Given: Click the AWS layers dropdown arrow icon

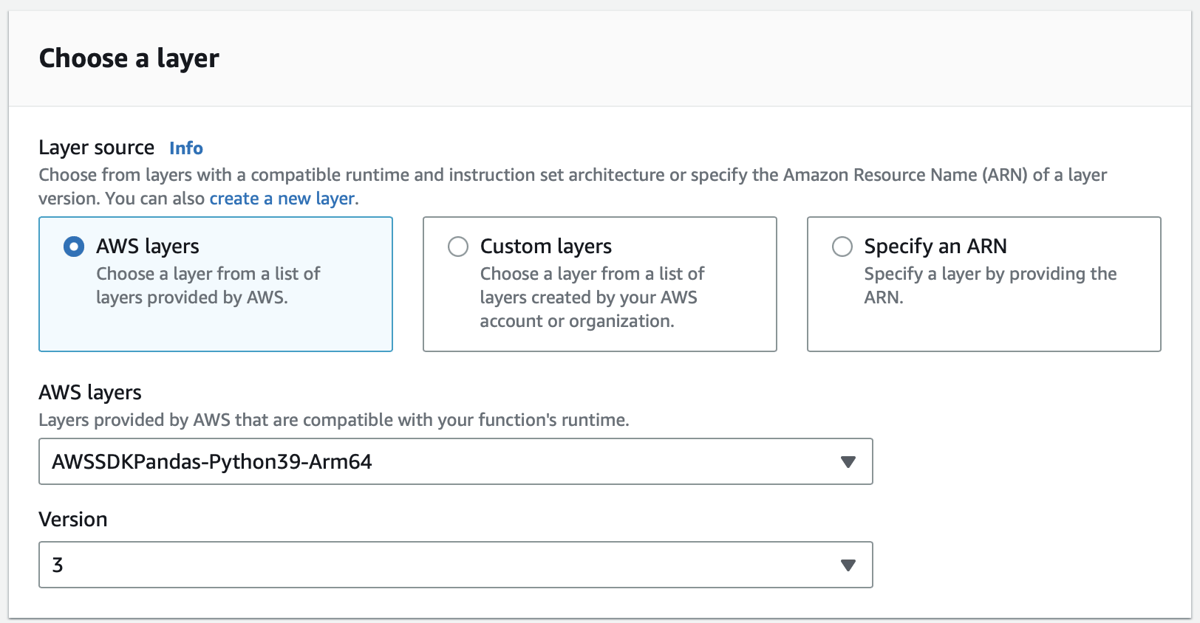Looking at the screenshot, I should [849, 461].
